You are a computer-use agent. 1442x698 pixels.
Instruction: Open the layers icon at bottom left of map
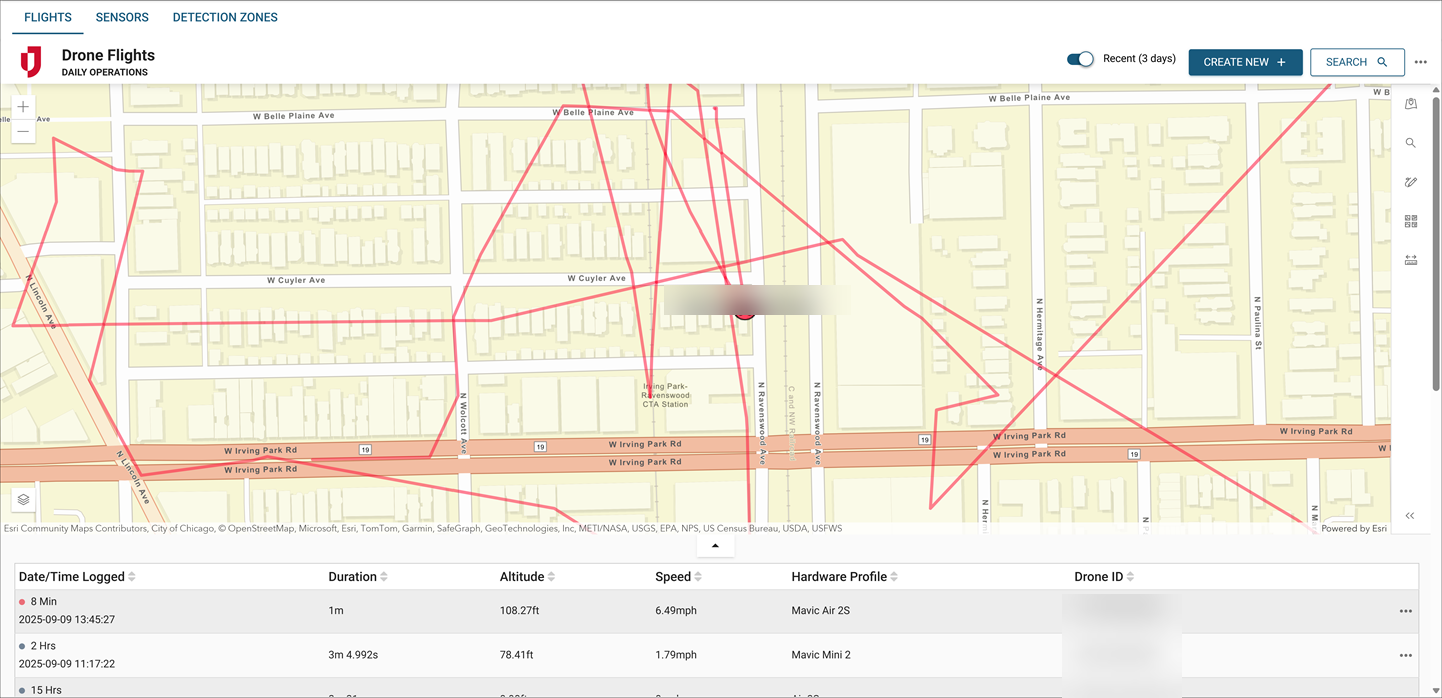pos(23,499)
